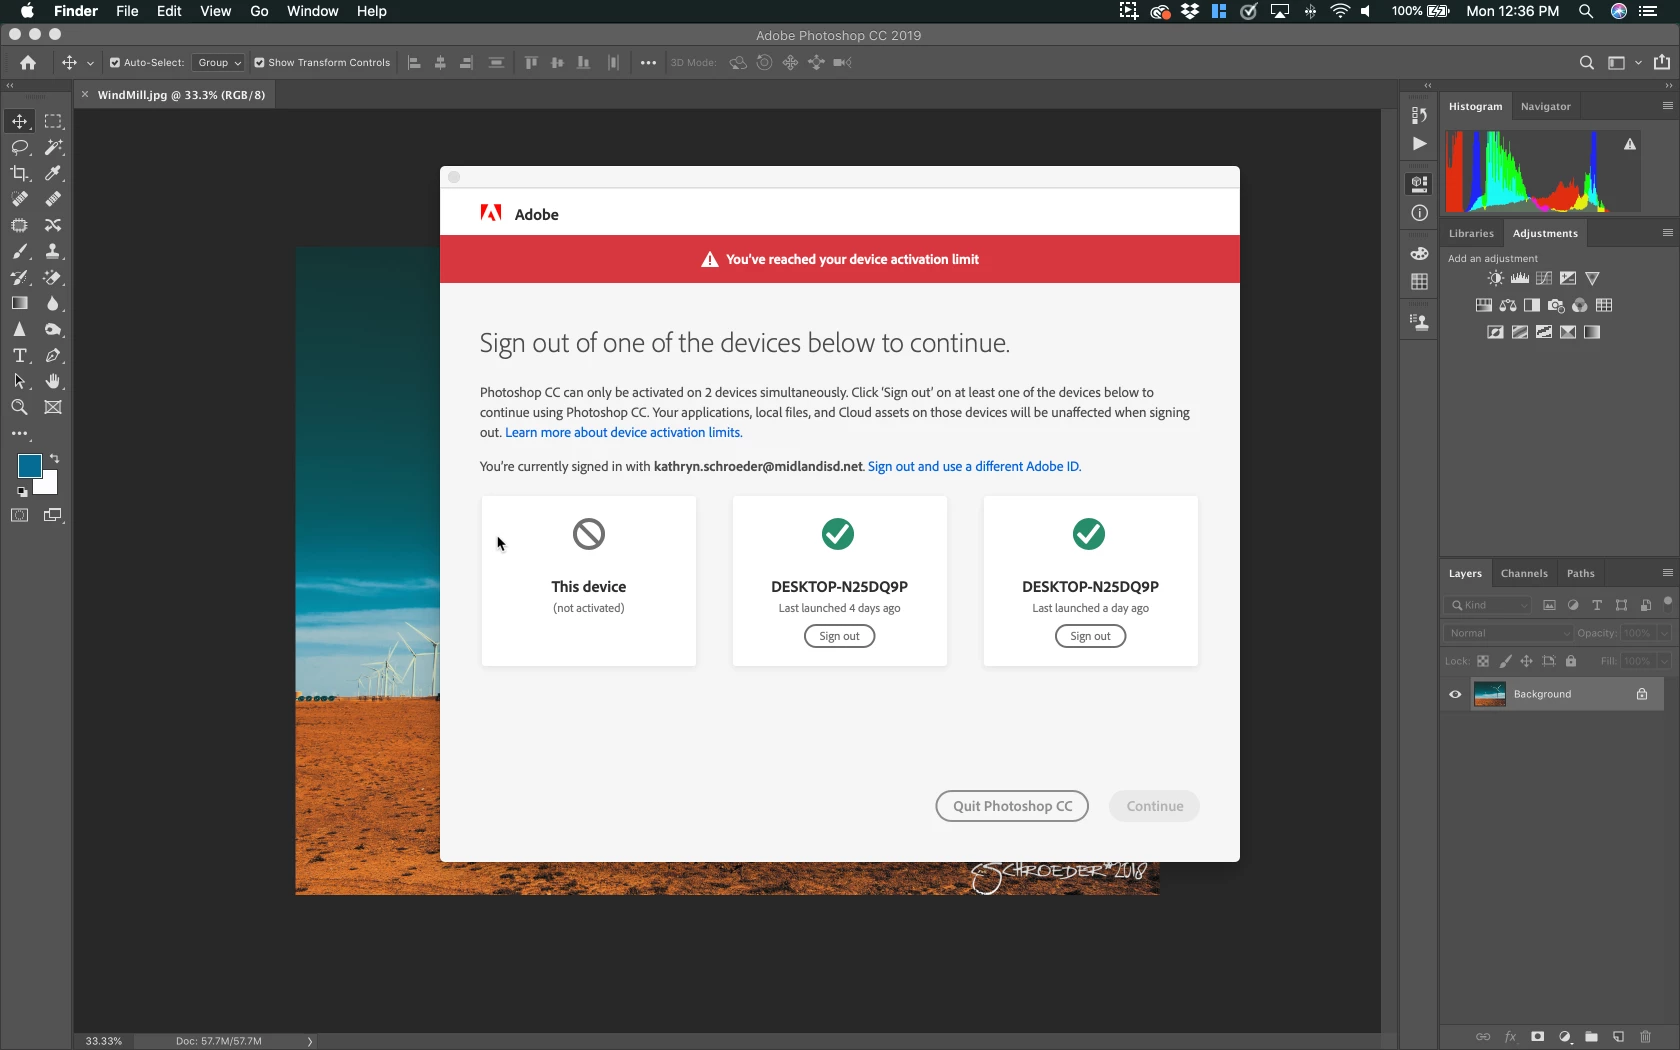Viewport: 1680px width, 1050px height.
Task: Select the Pen tool
Action: pos(53,355)
